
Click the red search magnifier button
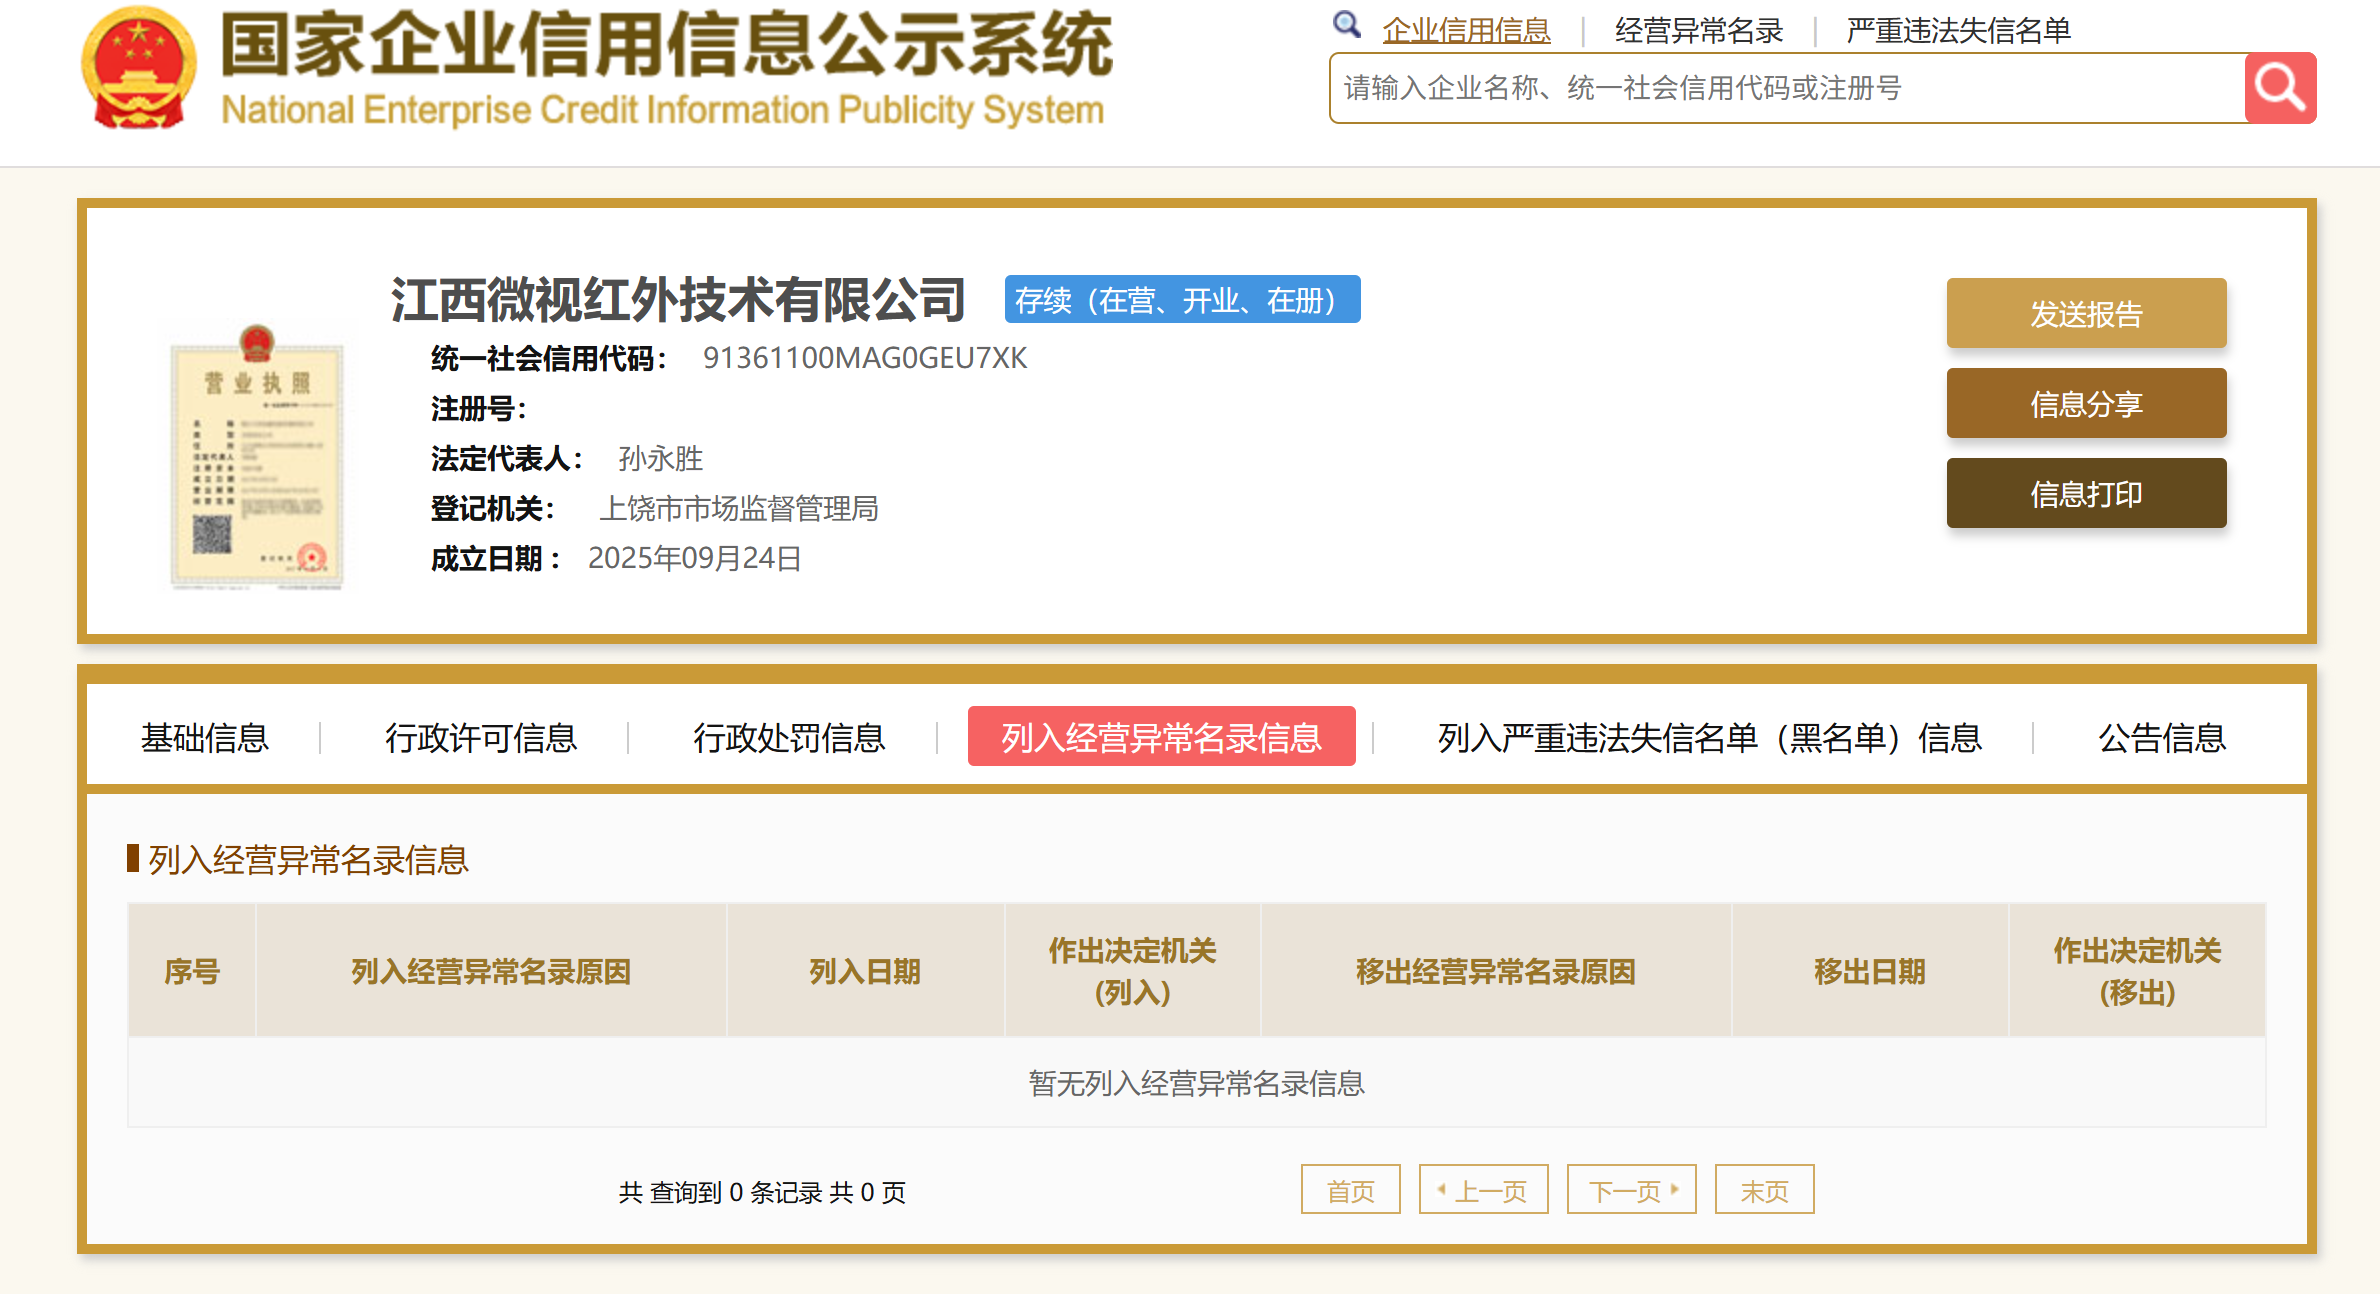pos(2279,88)
